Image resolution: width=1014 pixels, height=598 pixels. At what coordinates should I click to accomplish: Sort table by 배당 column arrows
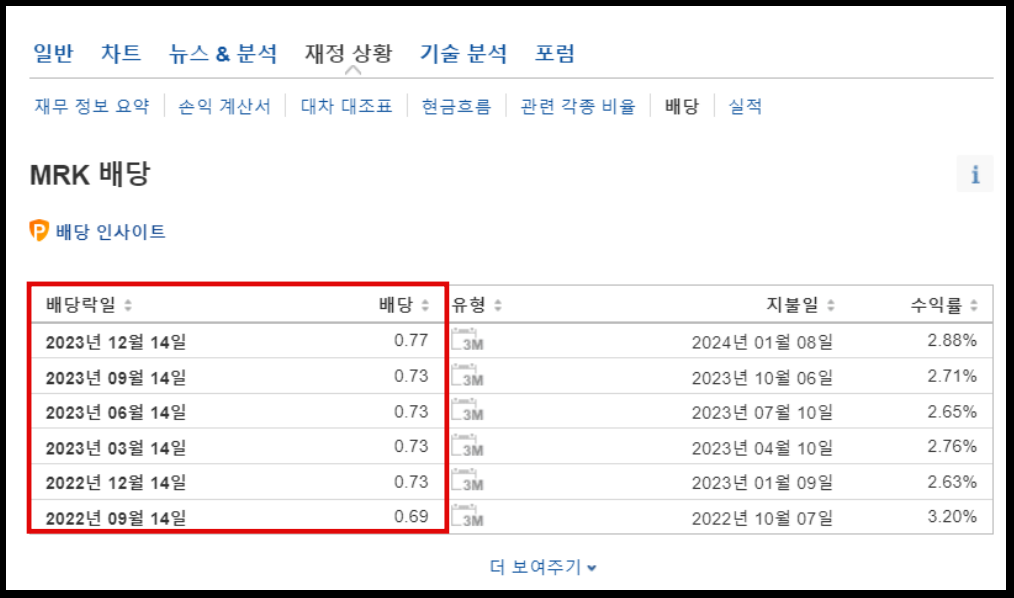click(425, 305)
